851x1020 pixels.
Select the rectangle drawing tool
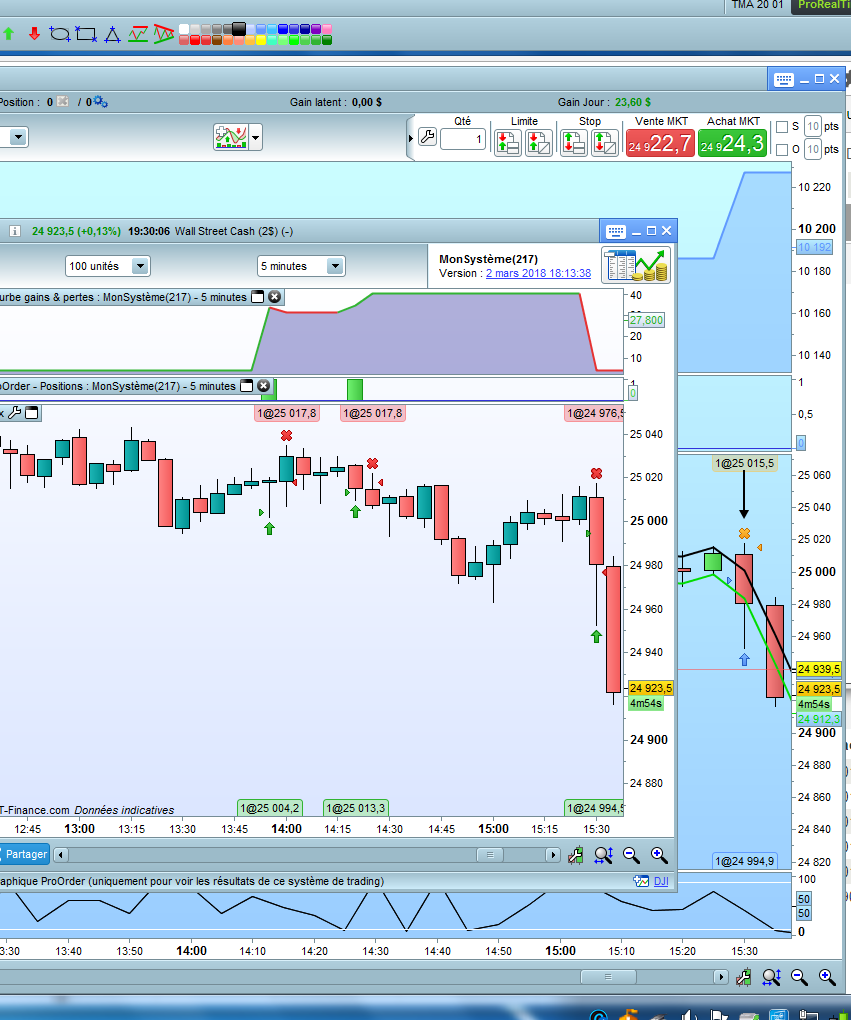(86, 34)
